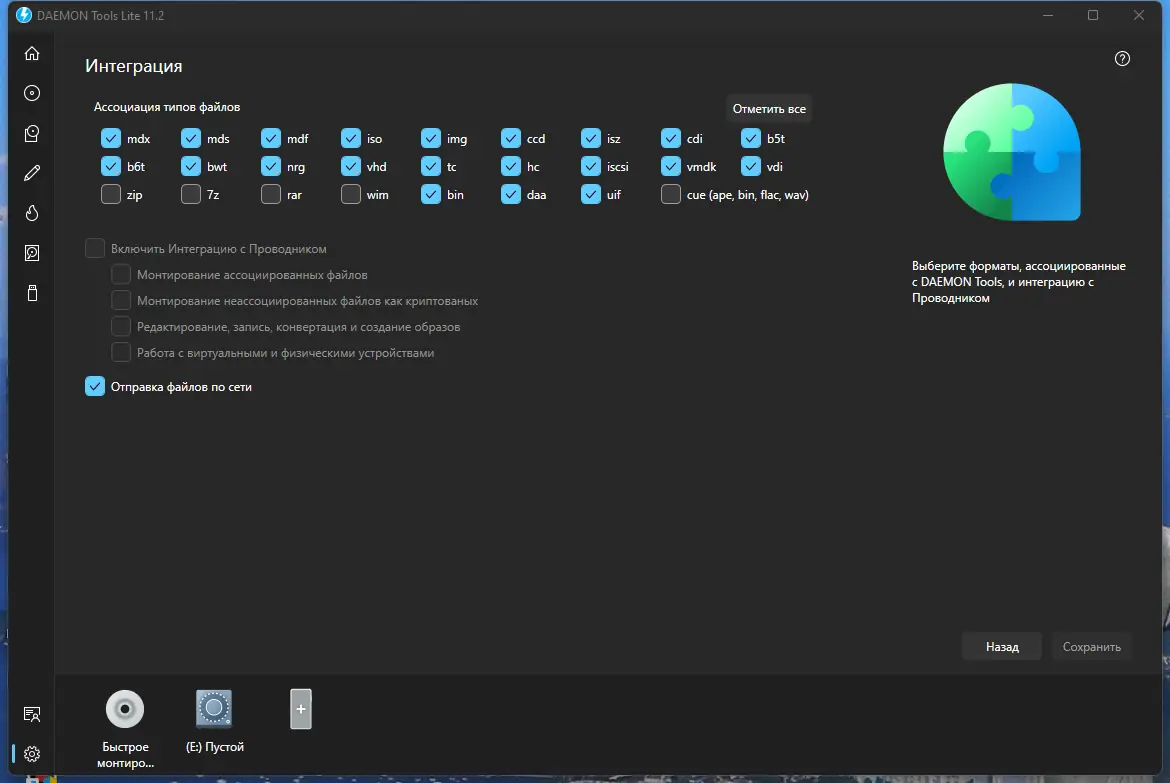Check the rar file type box
The height and width of the screenshot is (783, 1170).
pos(271,194)
